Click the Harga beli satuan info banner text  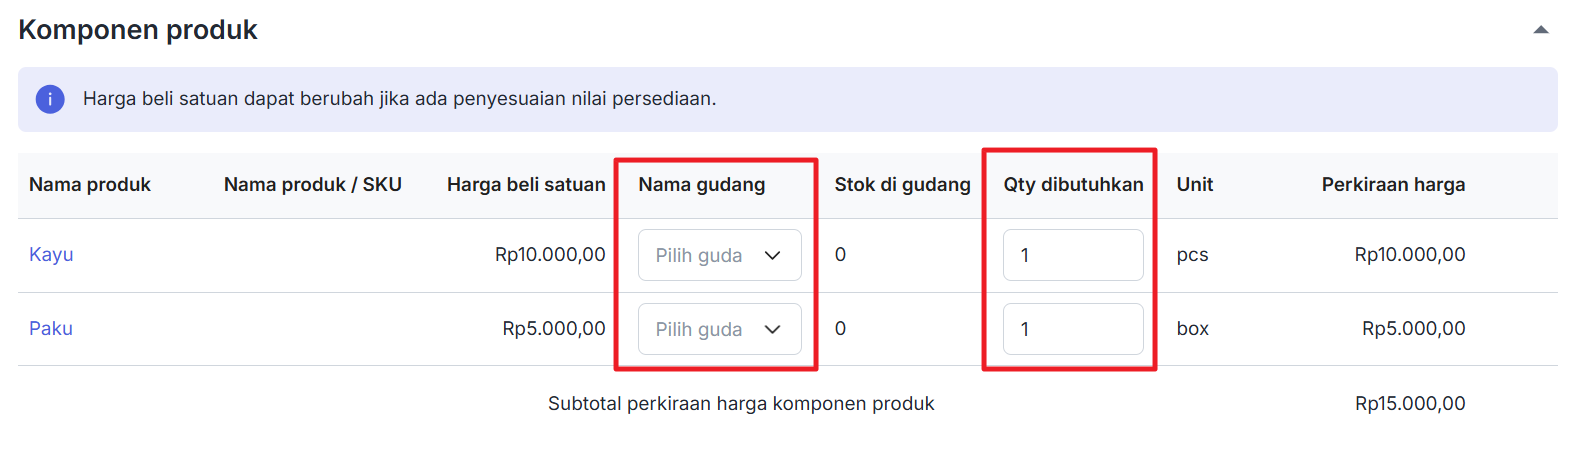(399, 99)
